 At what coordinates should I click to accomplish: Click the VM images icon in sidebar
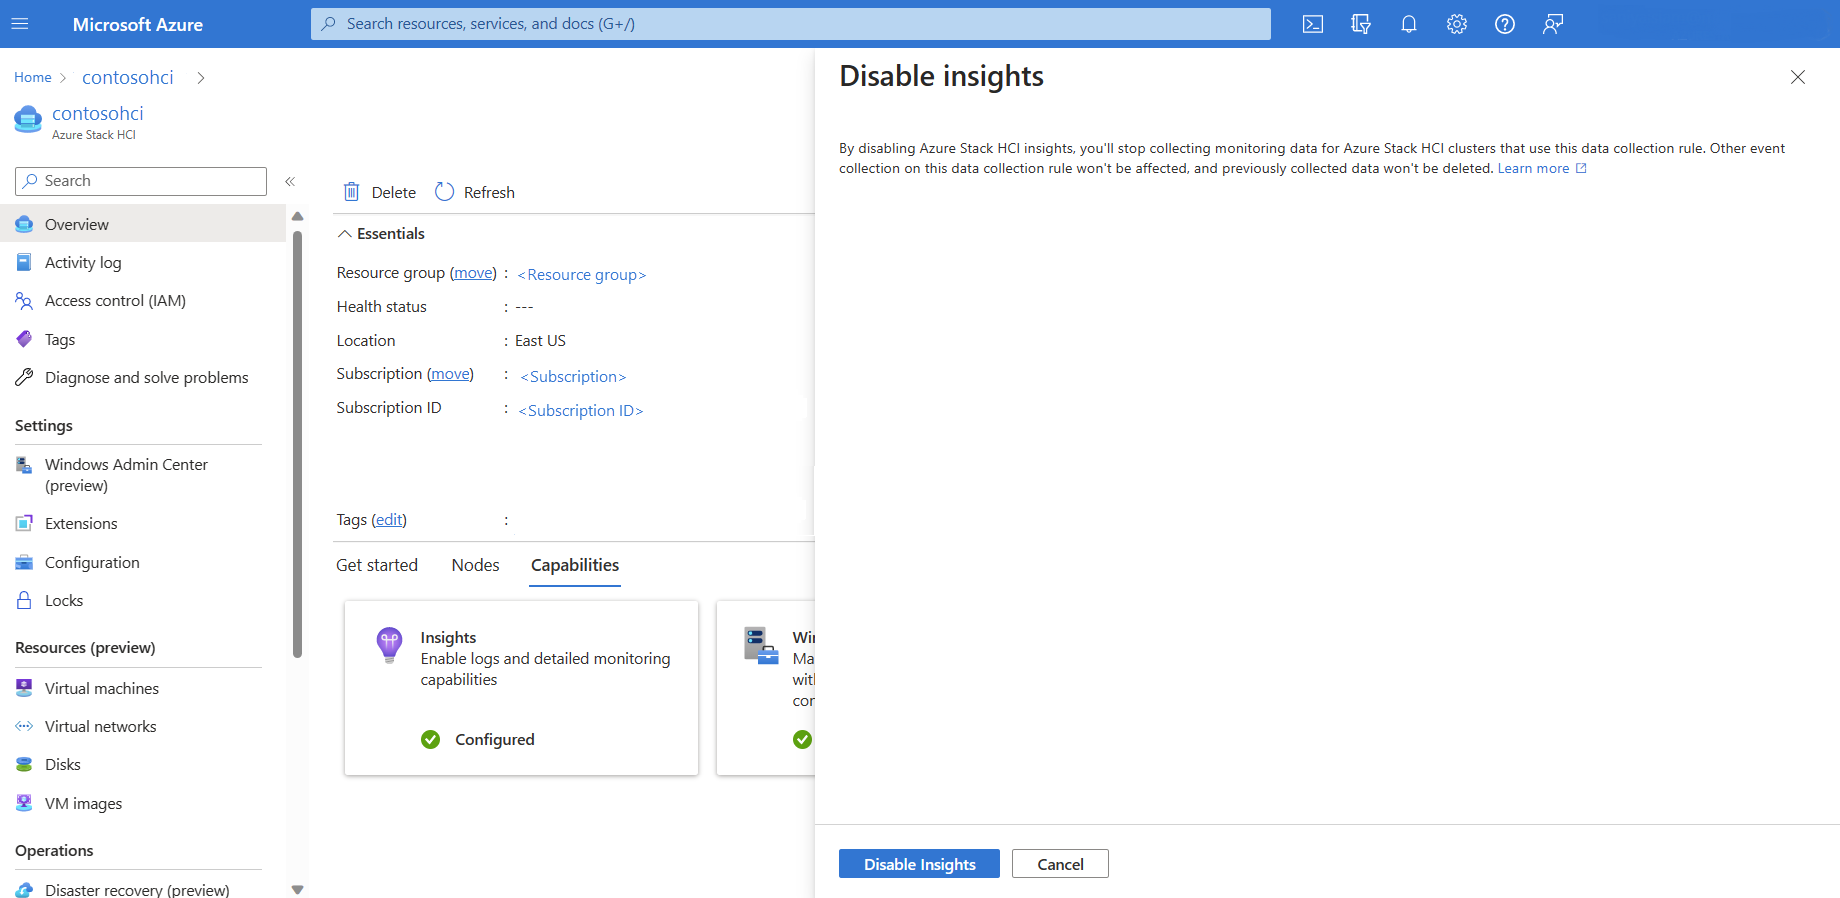(24, 803)
